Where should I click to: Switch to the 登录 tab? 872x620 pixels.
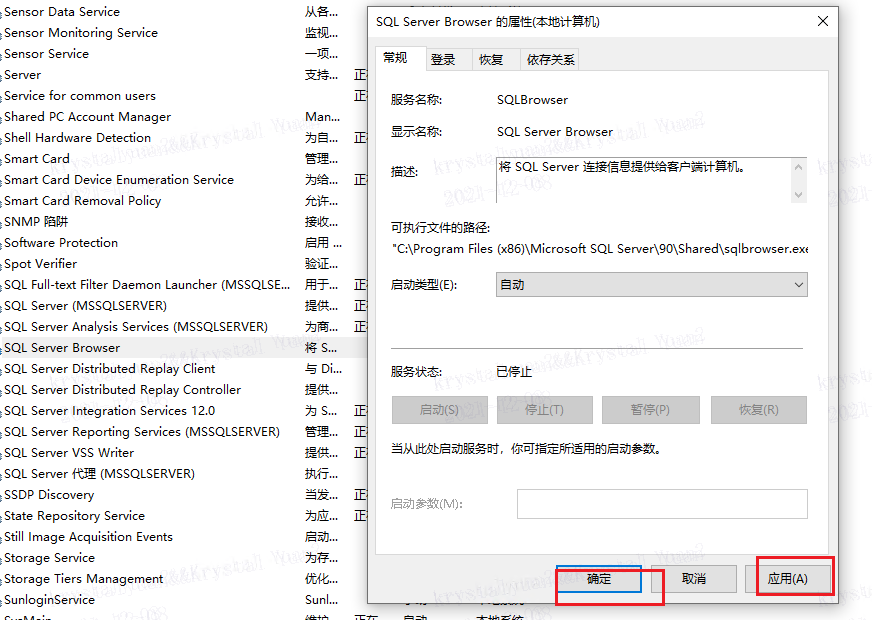[x=443, y=60]
